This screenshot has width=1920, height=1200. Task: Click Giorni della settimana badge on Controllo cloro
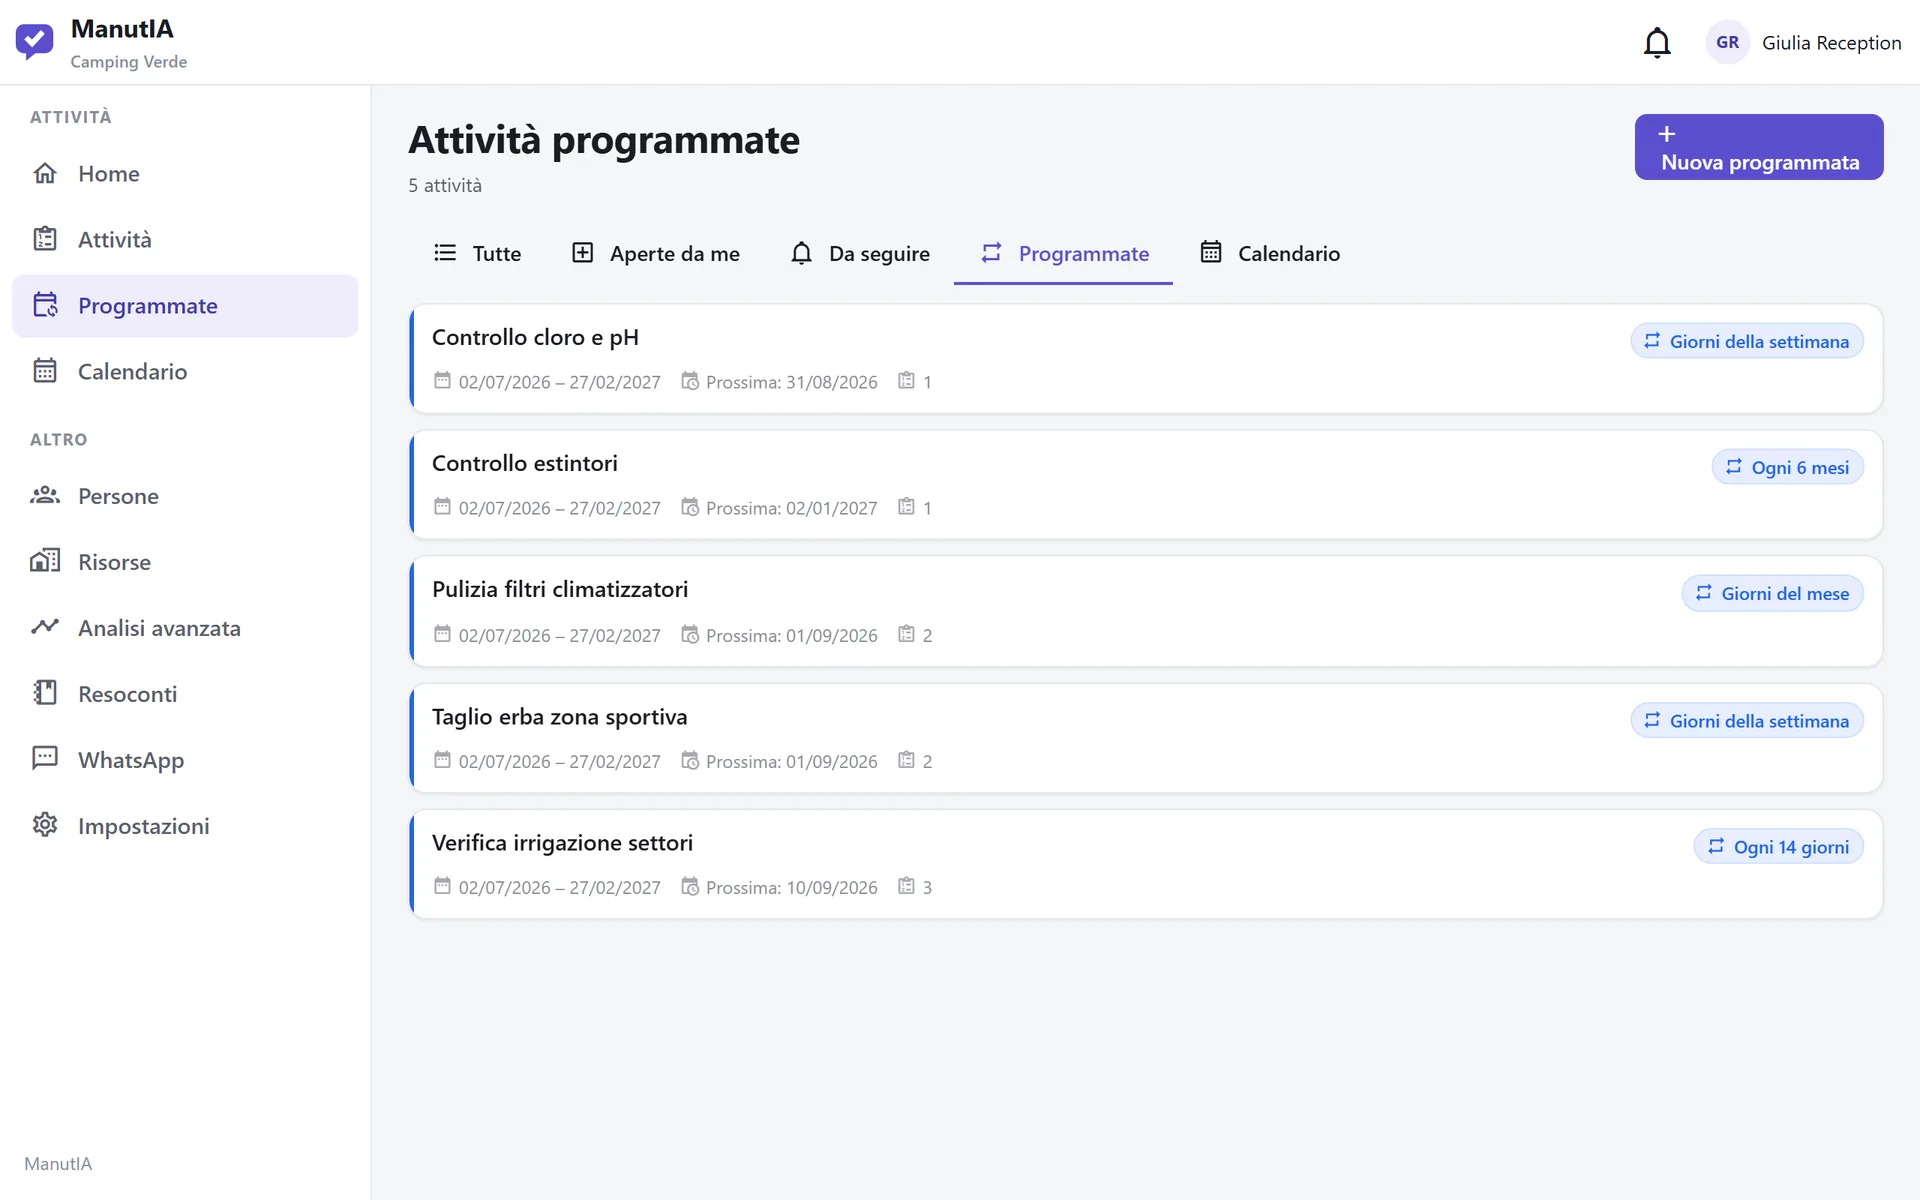1747,341
